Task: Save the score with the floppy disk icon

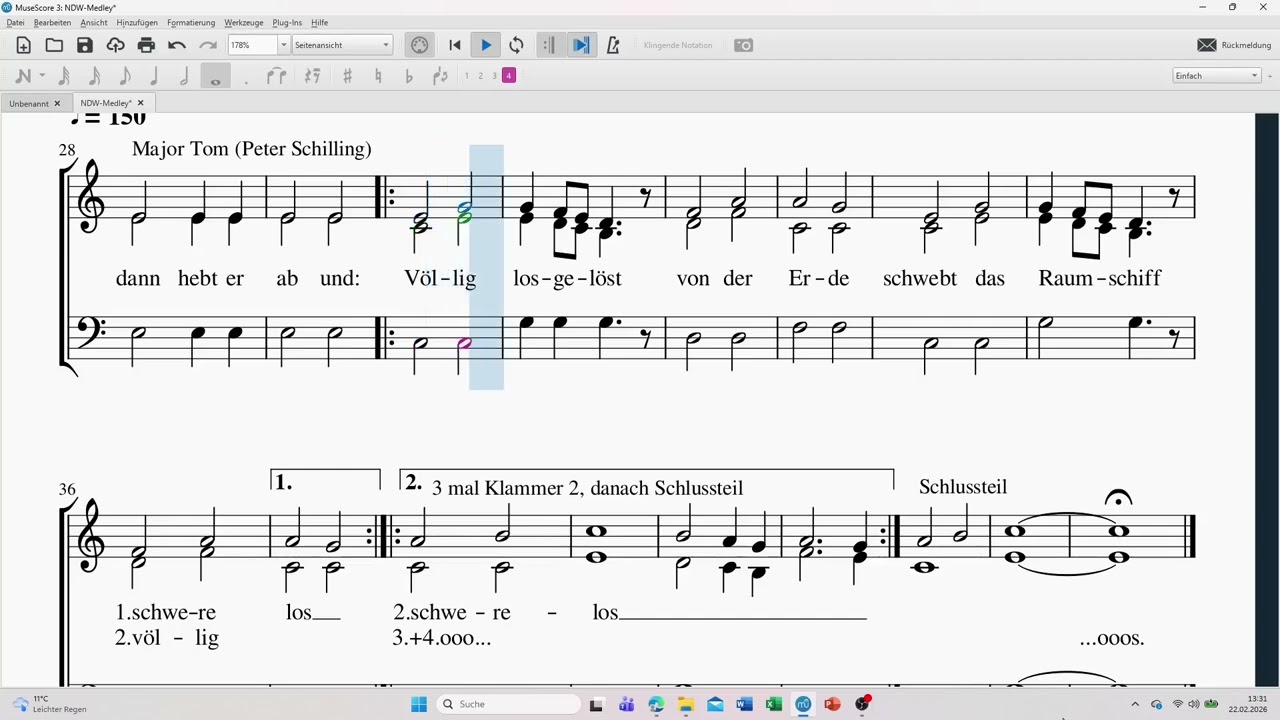Action: point(85,45)
